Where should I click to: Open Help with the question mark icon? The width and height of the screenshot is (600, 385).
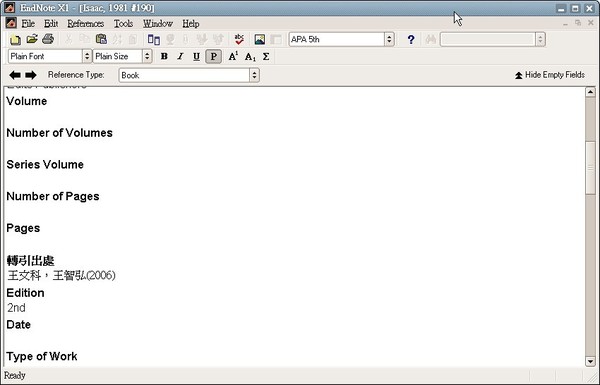411,39
